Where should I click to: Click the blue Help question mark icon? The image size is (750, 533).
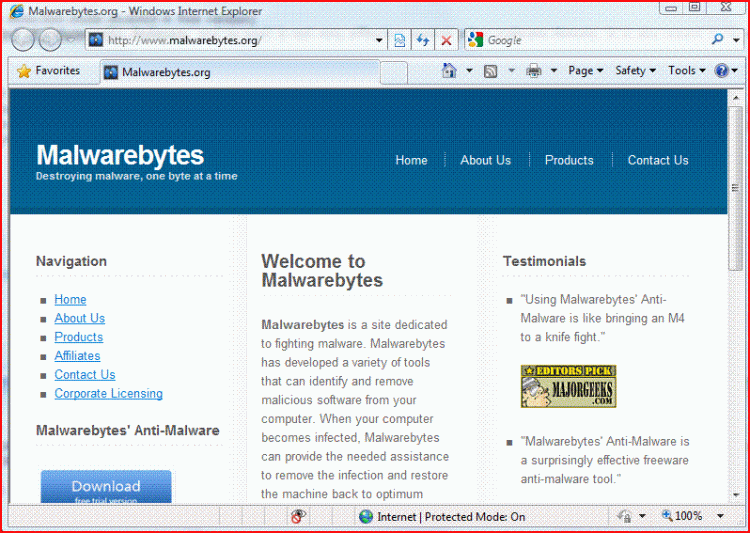tap(721, 71)
